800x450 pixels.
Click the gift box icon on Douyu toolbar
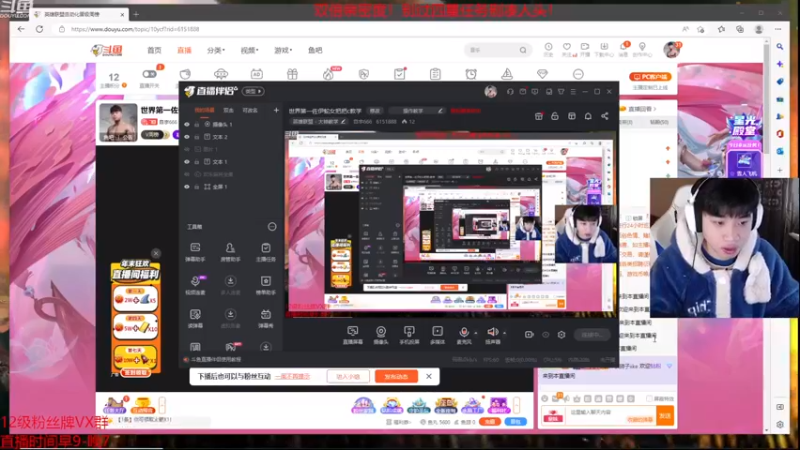(x=292, y=74)
